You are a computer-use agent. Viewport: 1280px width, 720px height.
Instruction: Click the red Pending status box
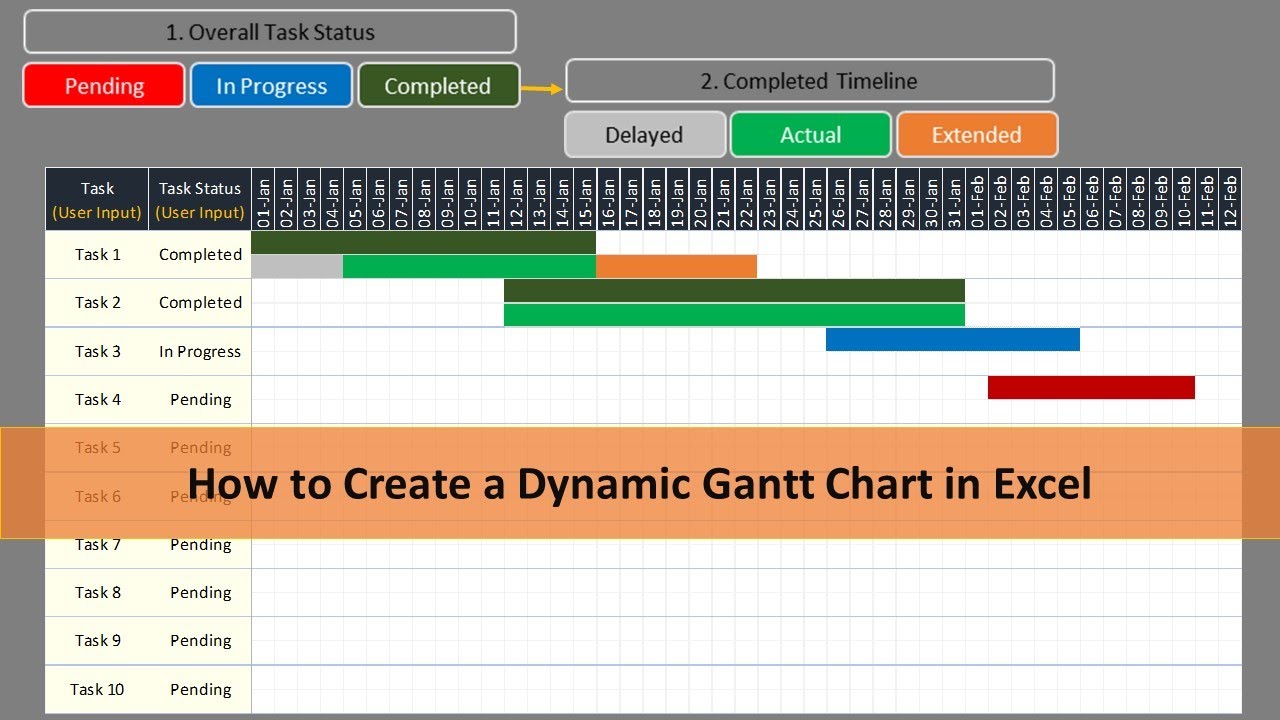coord(104,85)
